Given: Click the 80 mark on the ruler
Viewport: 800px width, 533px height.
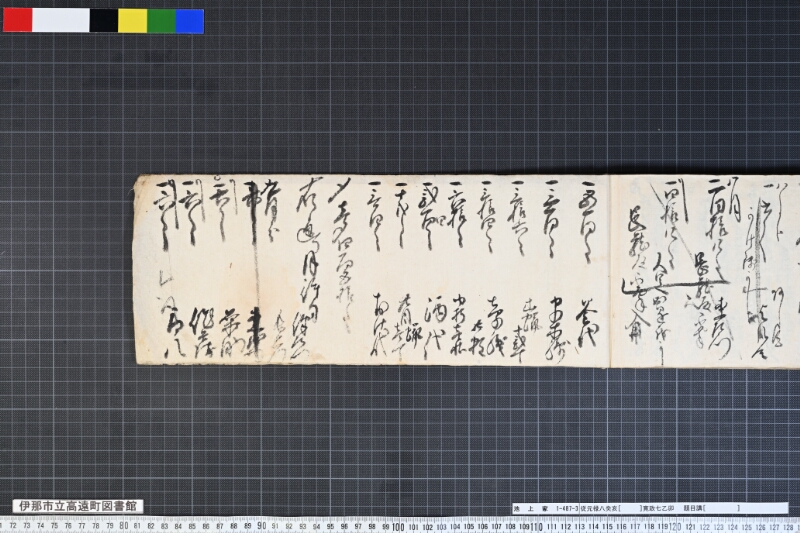Looking at the screenshot, I should pos(123,526).
